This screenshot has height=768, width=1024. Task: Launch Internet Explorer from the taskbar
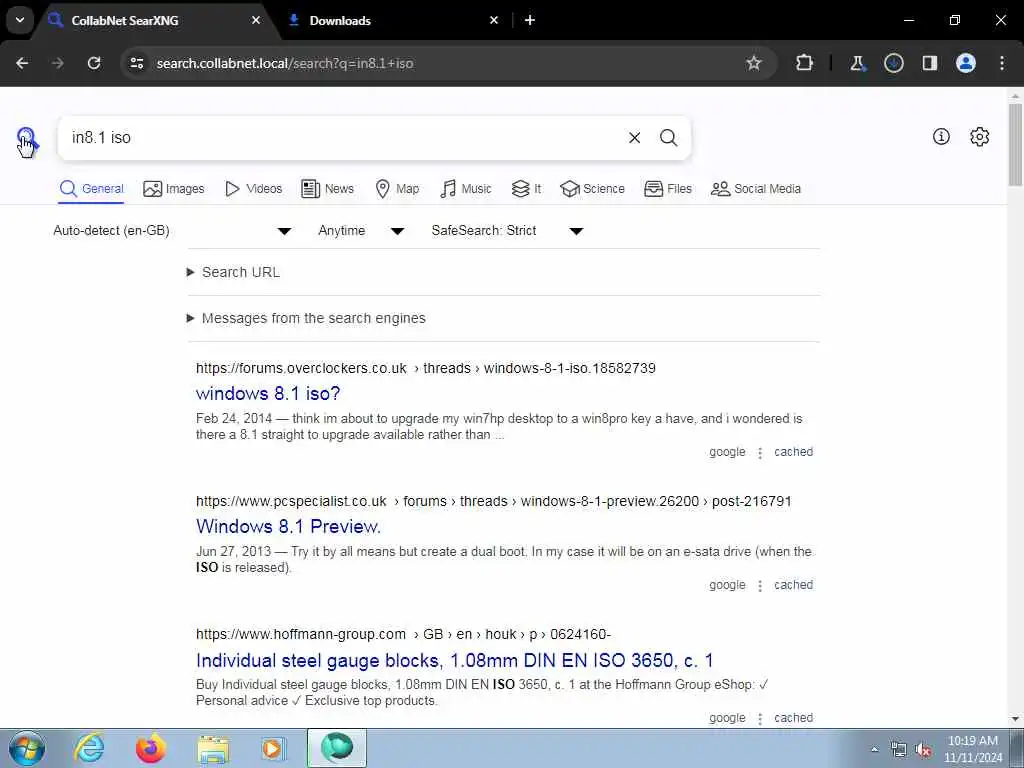(89, 748)
